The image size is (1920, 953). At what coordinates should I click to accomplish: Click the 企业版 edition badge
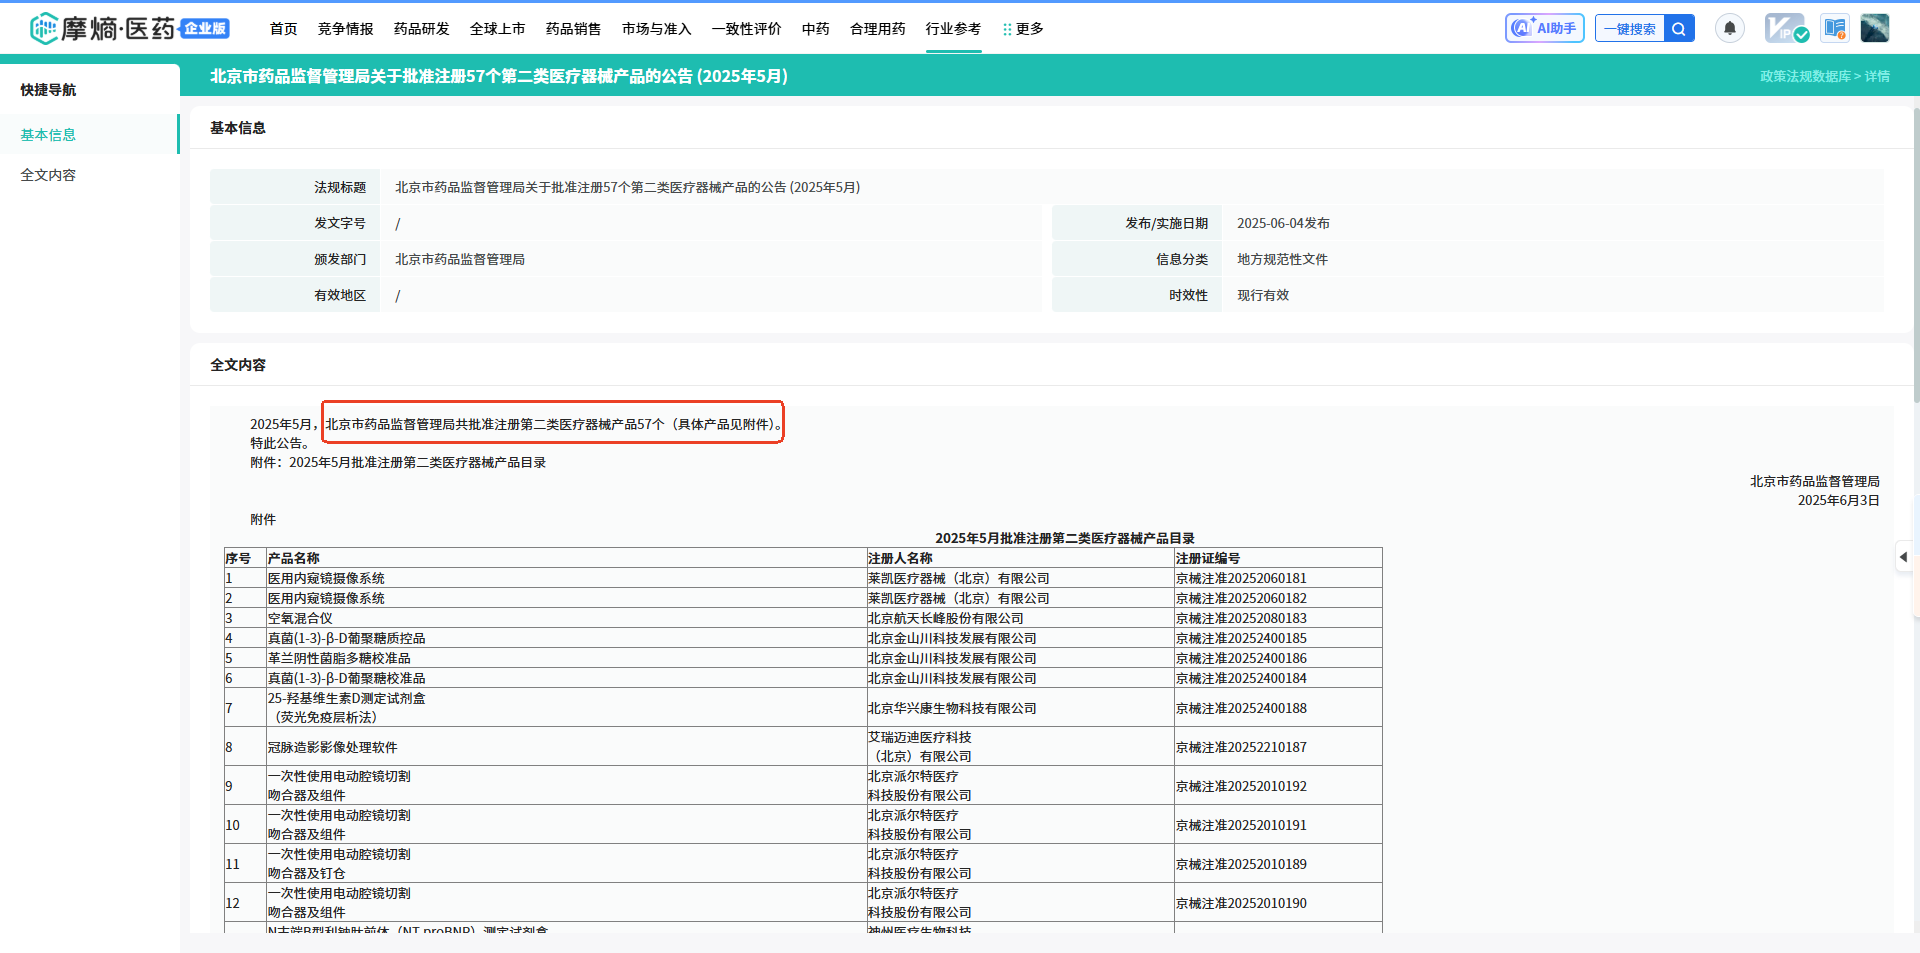(x=205, y=29)
